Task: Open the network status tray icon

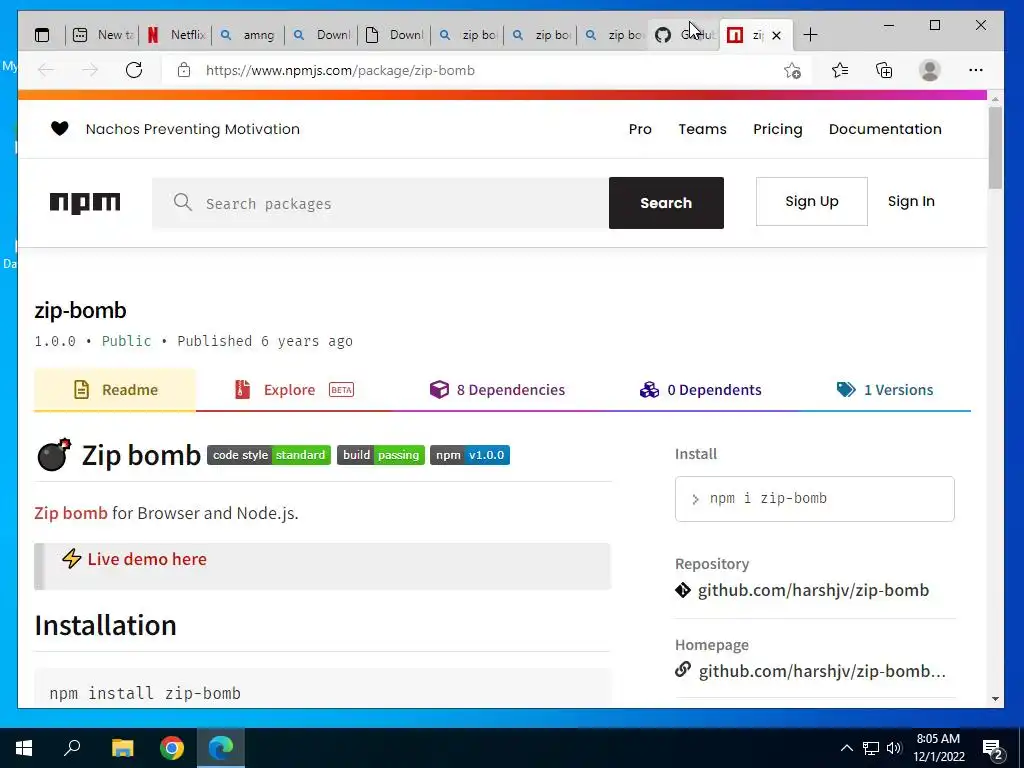Action: coord(871,748)
